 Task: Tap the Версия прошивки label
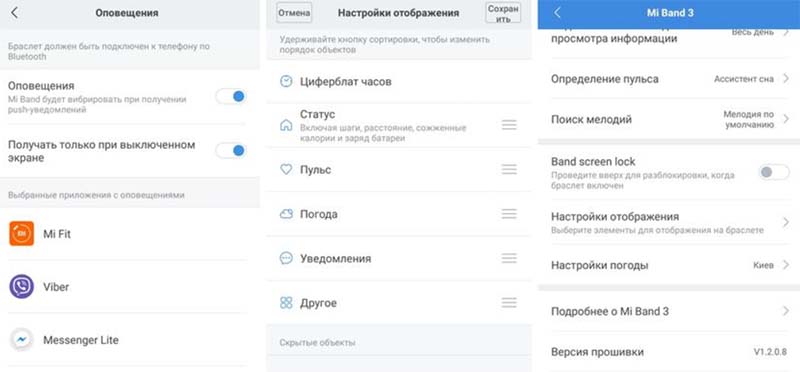597,352
